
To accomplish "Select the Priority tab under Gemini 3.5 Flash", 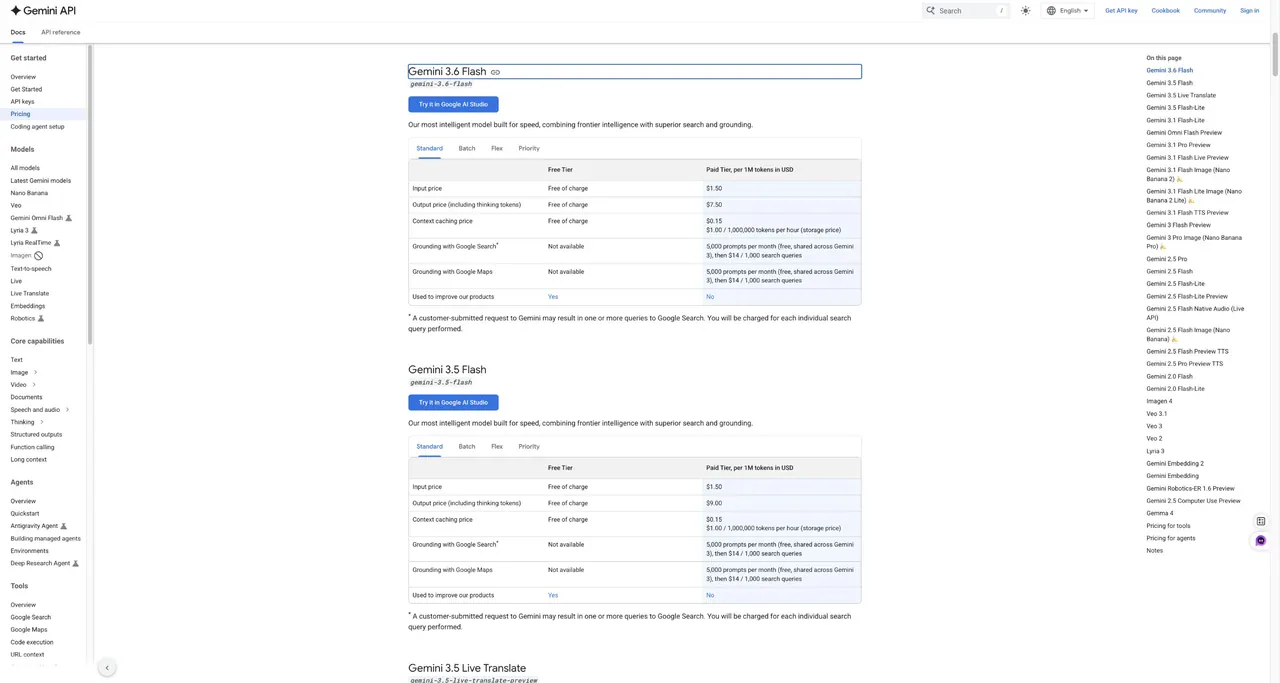I will [529, 447].
